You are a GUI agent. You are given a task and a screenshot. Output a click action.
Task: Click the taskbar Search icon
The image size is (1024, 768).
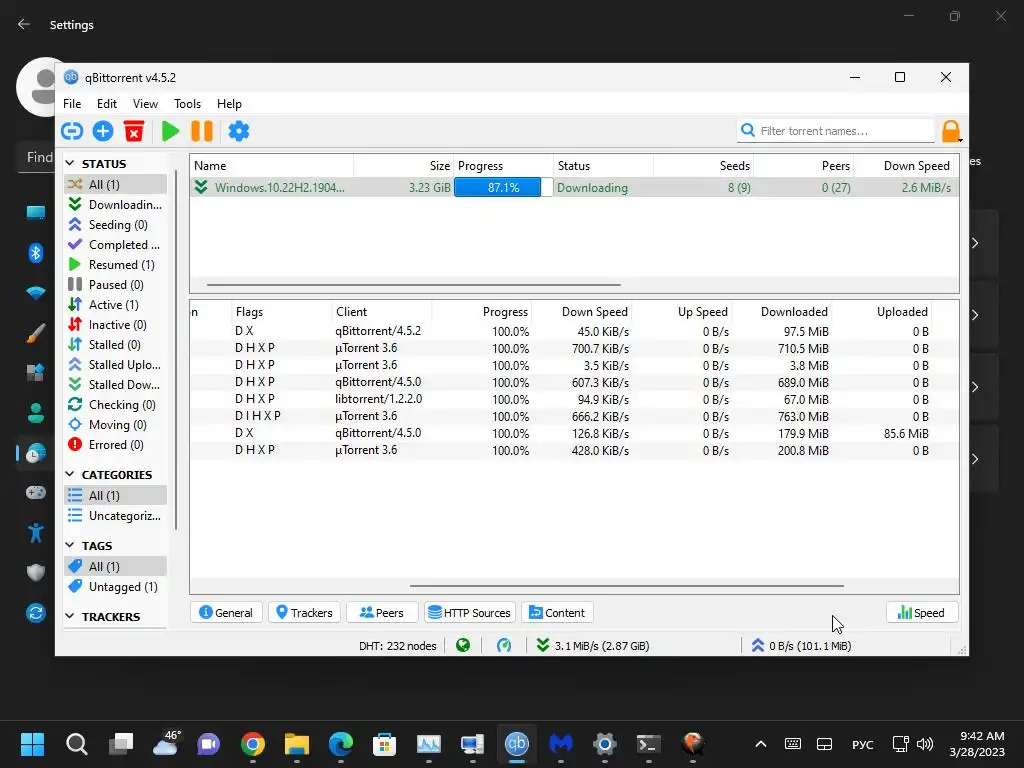76,744
